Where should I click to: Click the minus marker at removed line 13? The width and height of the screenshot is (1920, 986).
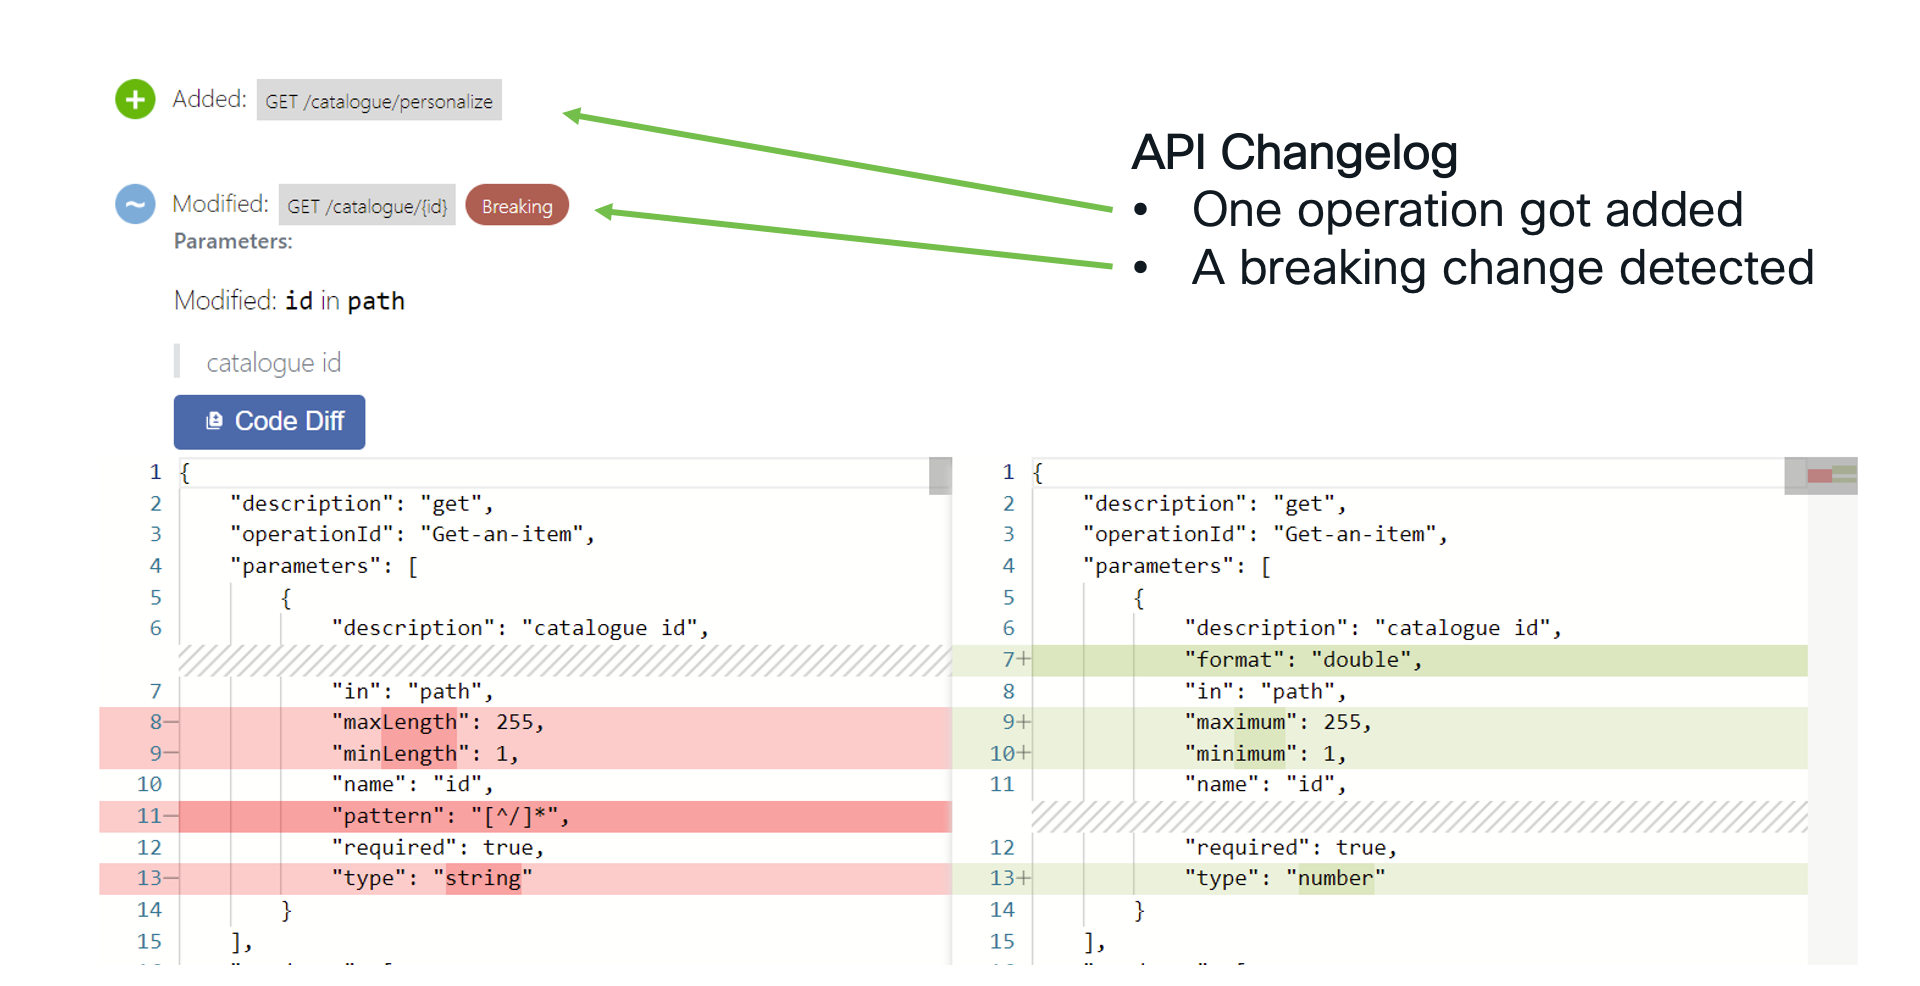[x=171, y=878]
